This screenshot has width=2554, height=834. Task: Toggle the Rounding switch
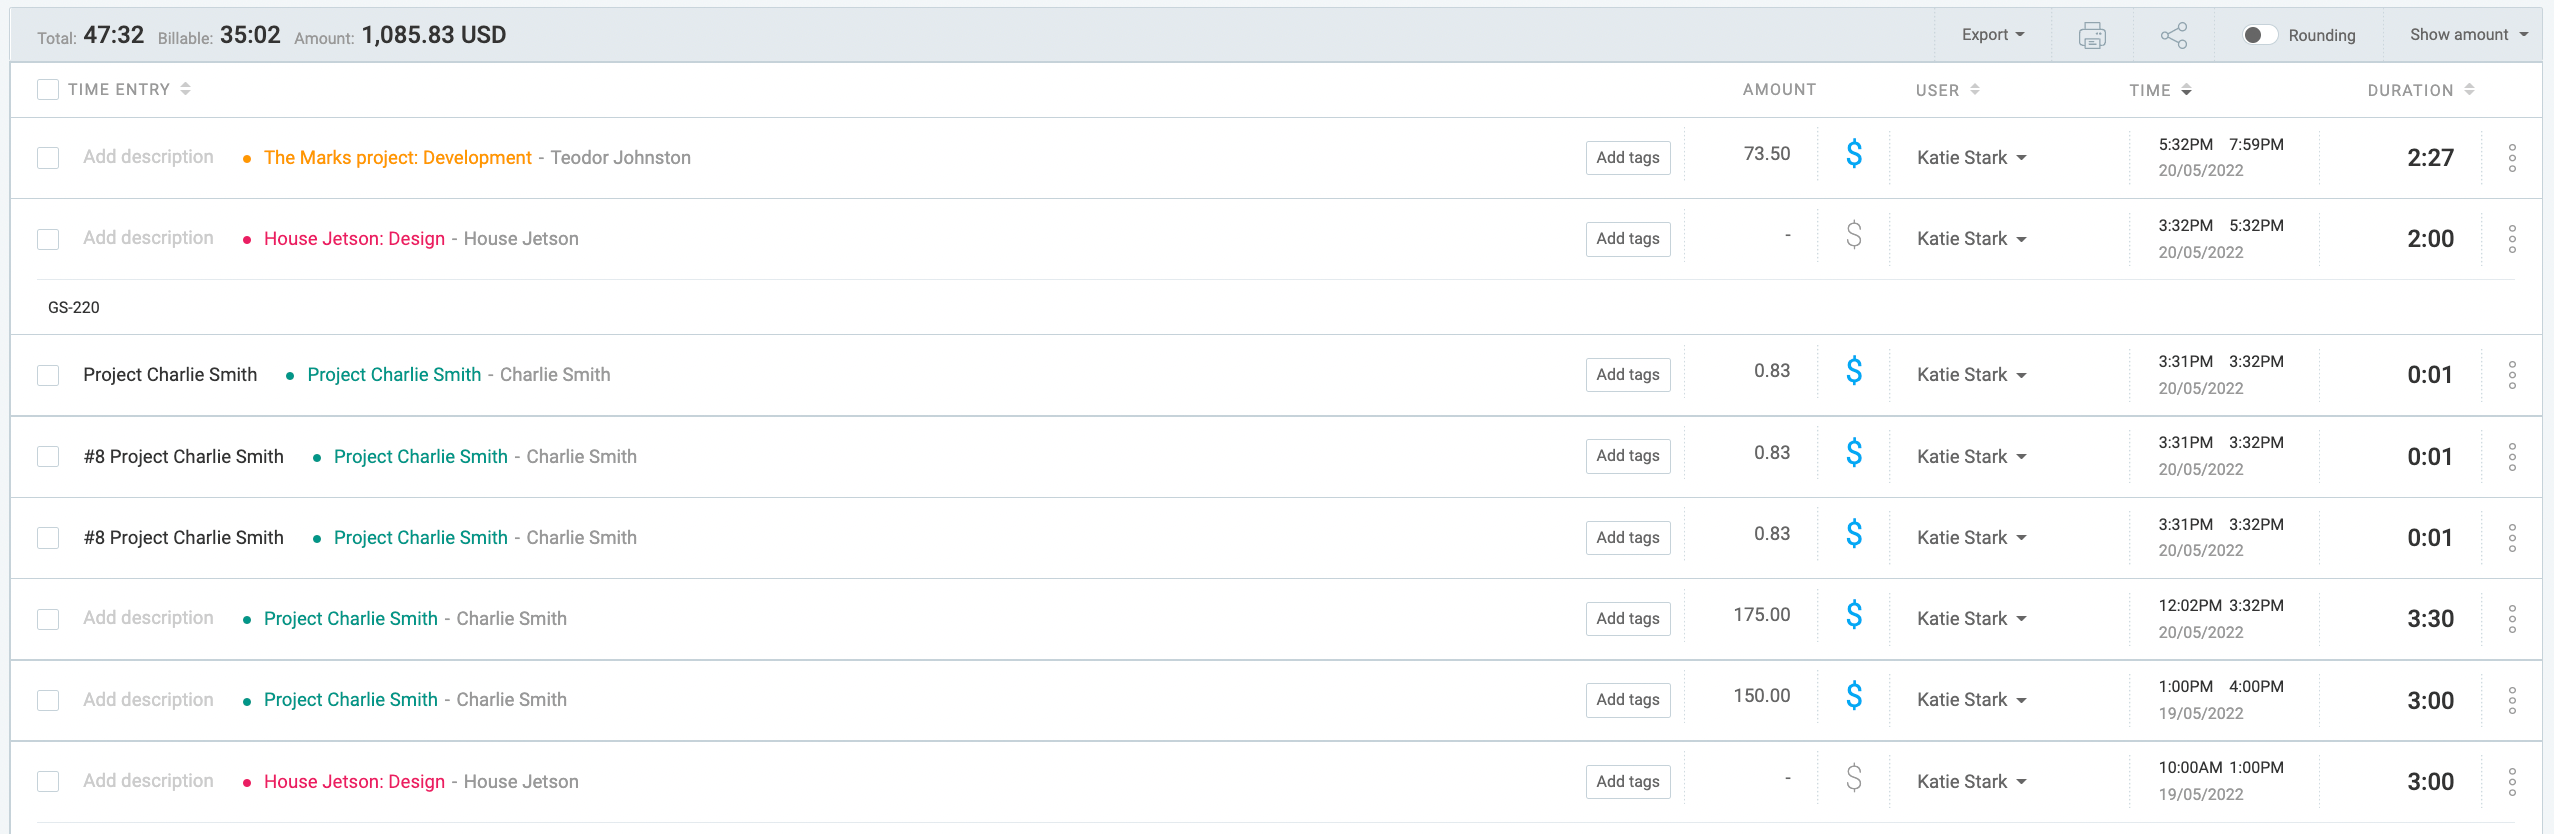(2260, 35)
